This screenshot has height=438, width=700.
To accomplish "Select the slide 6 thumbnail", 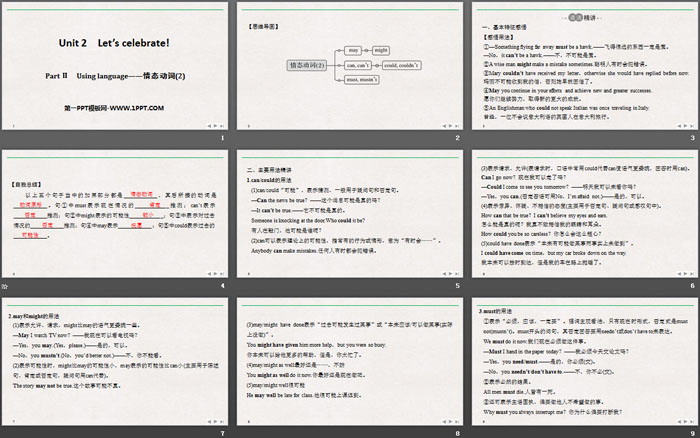I will pos(585,214).
